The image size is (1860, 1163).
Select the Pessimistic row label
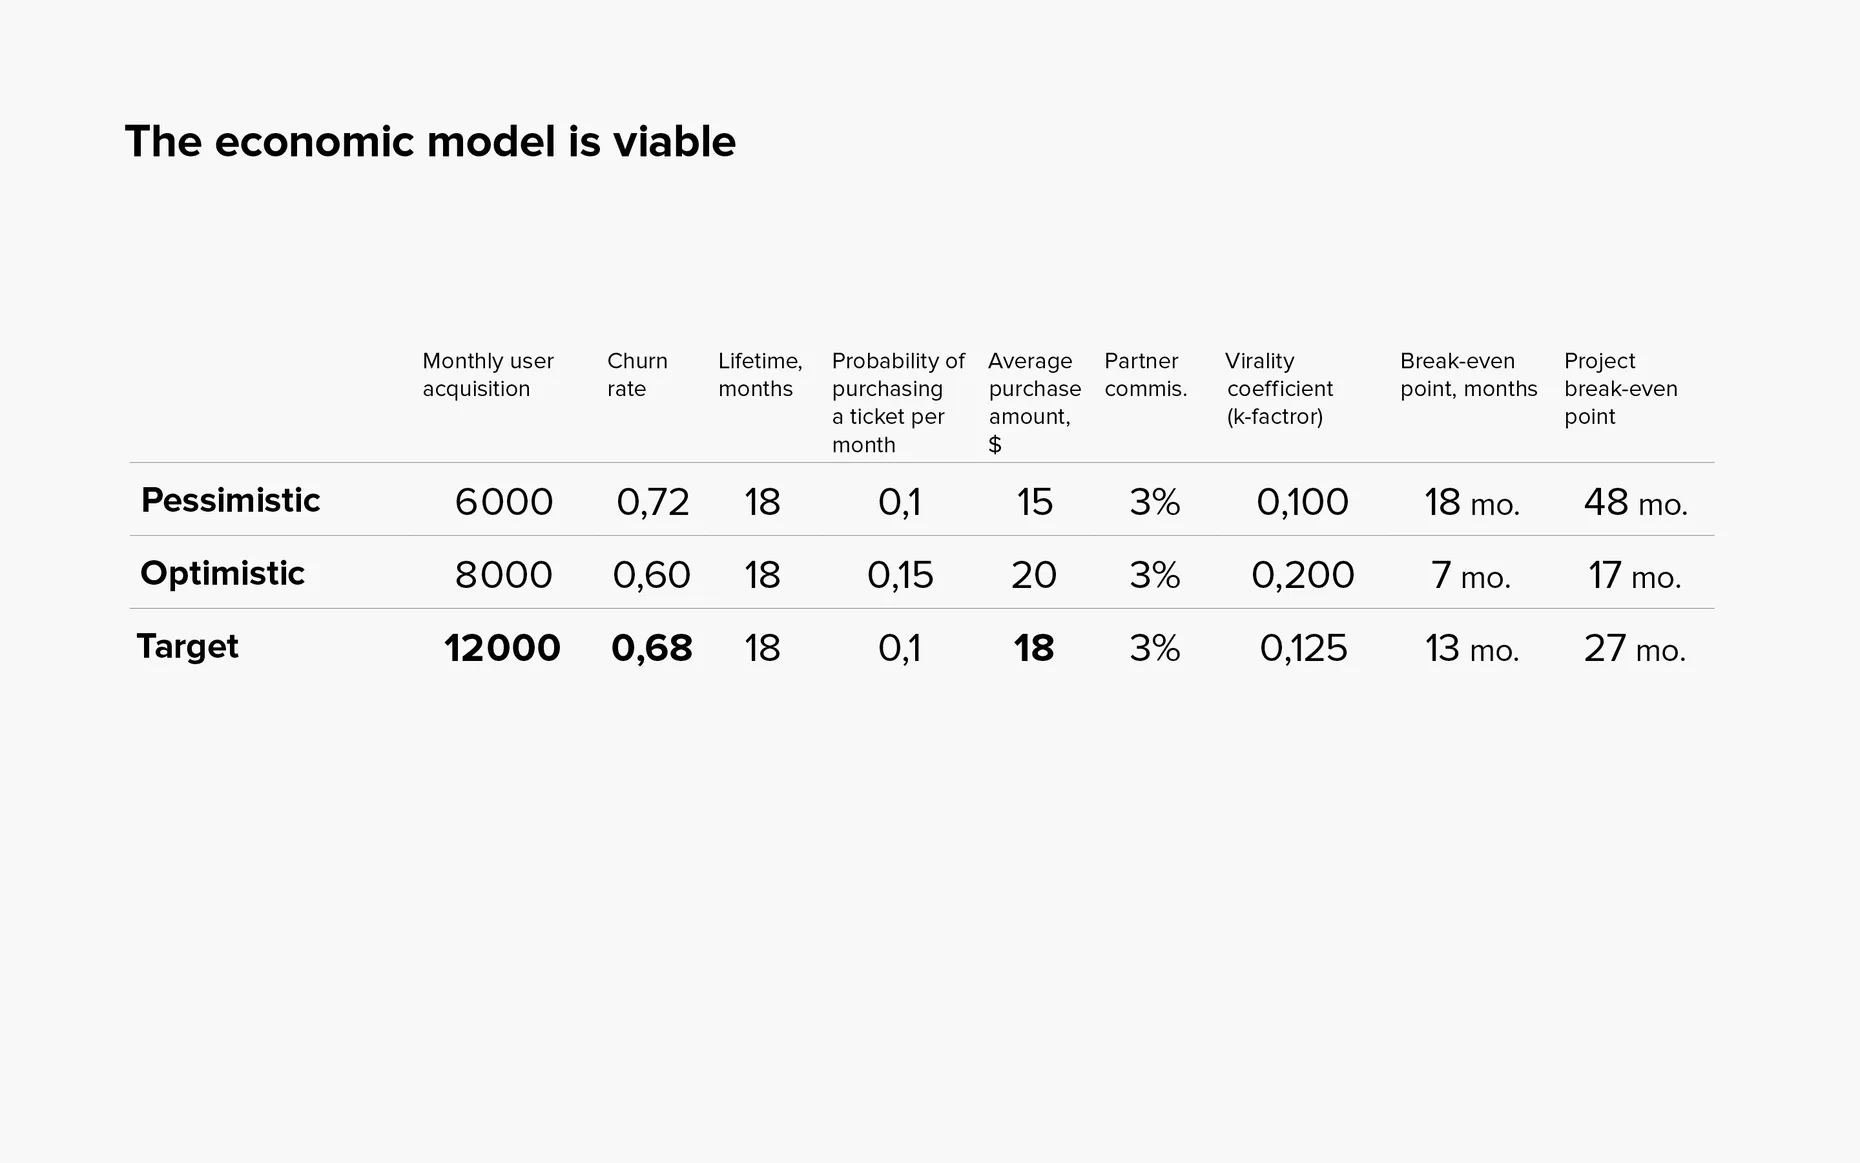pyautogui.click(x=230, y=500)
